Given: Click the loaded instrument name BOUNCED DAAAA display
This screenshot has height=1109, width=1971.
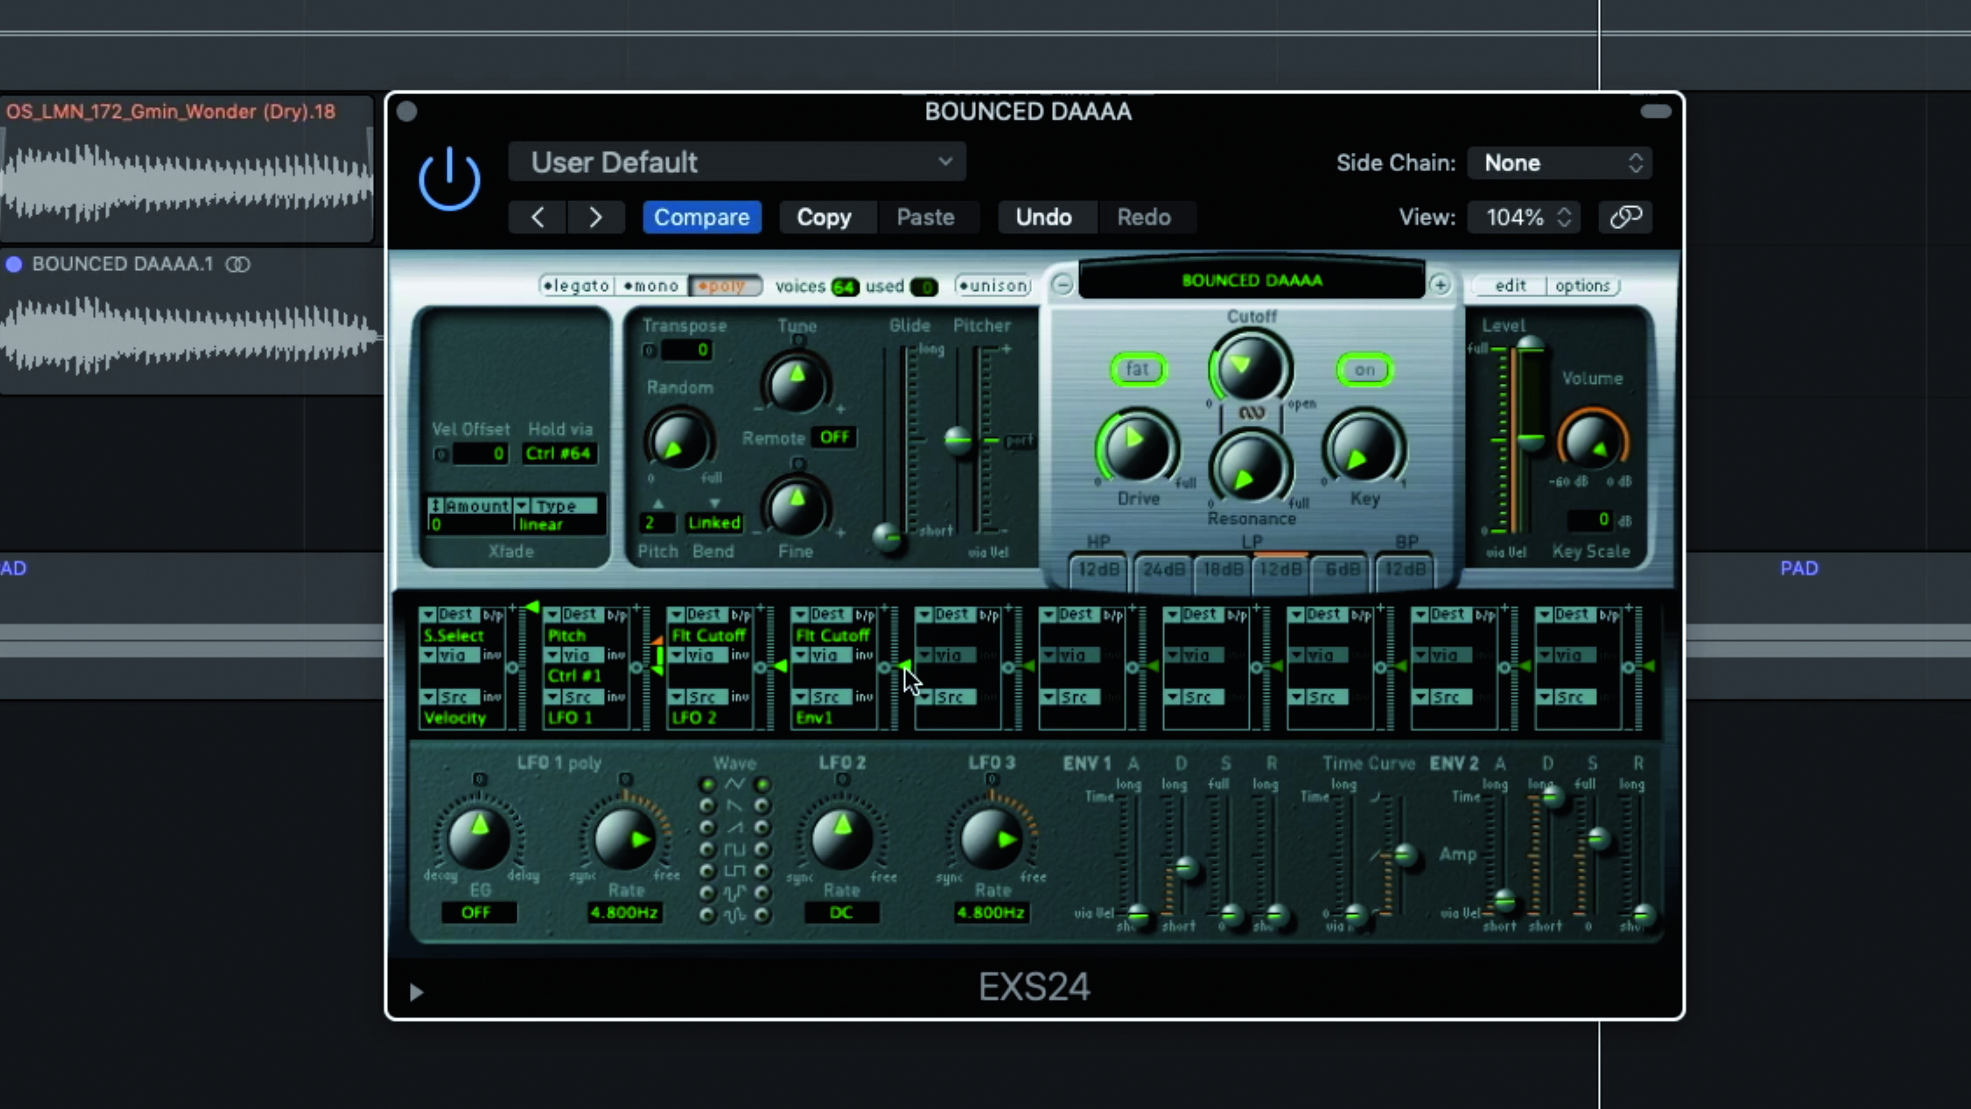Looking at the screenshot, I should coord(1252,280).
